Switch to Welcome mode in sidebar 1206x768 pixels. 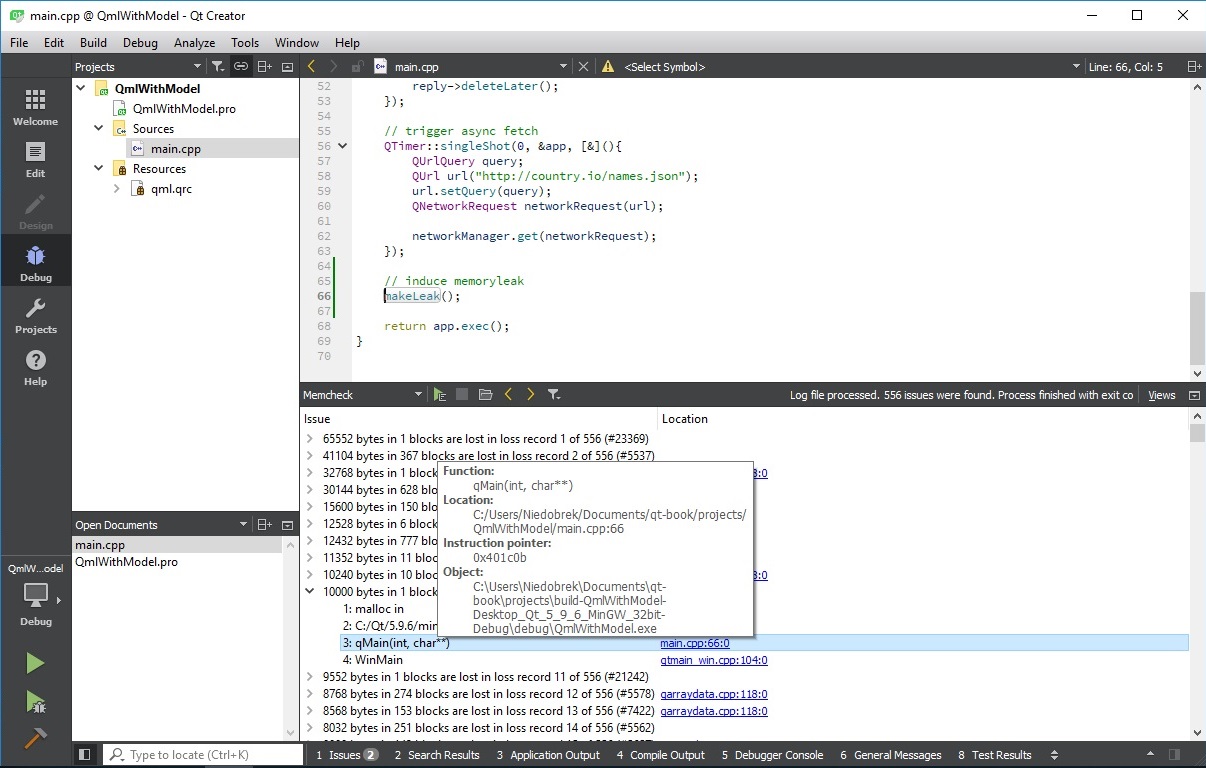coord(35,106)
